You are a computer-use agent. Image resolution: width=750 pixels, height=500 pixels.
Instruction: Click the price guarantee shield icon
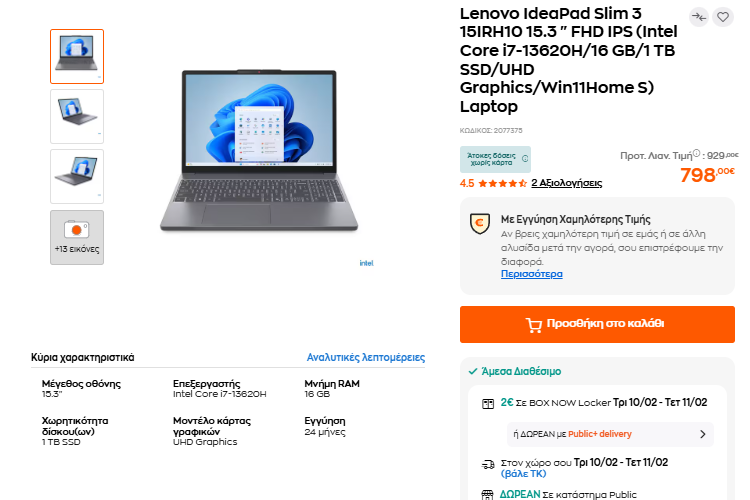(x=480, y=224)
